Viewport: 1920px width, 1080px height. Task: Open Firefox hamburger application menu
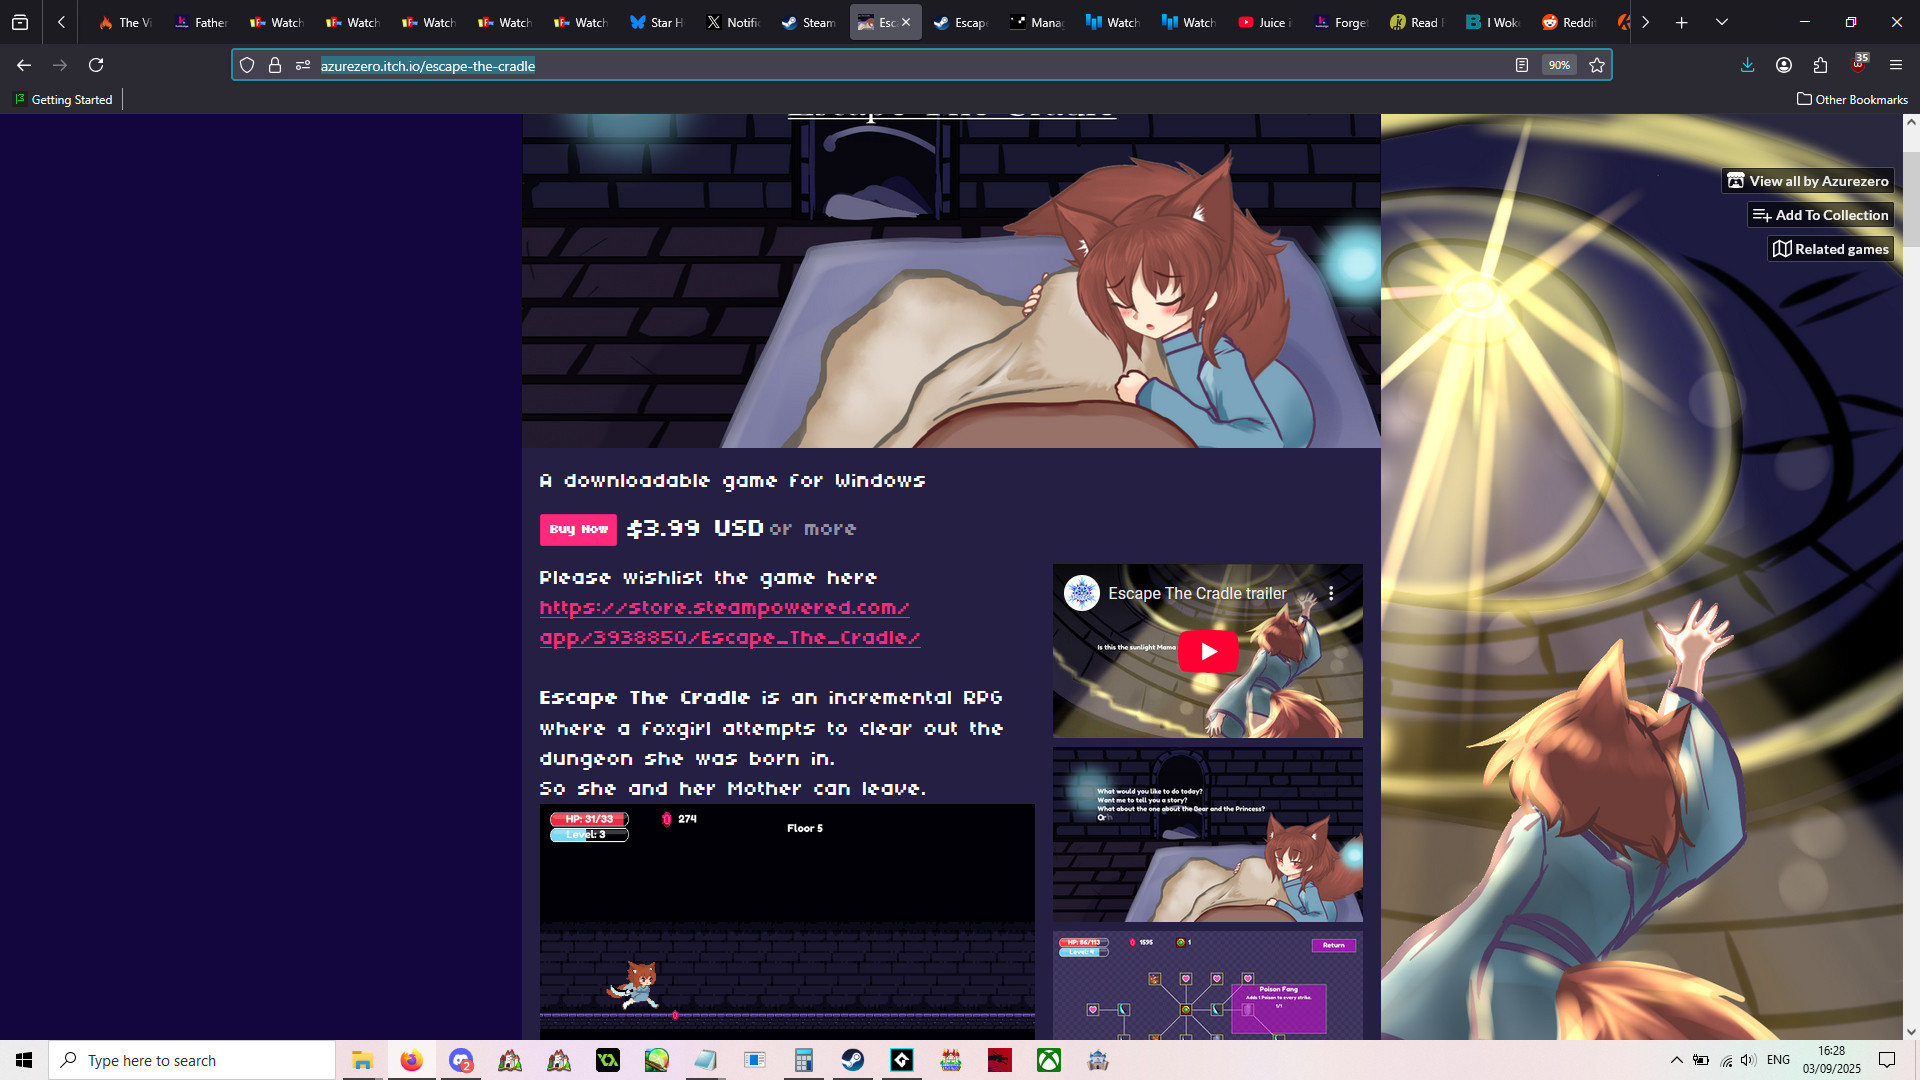[1895, 65]
